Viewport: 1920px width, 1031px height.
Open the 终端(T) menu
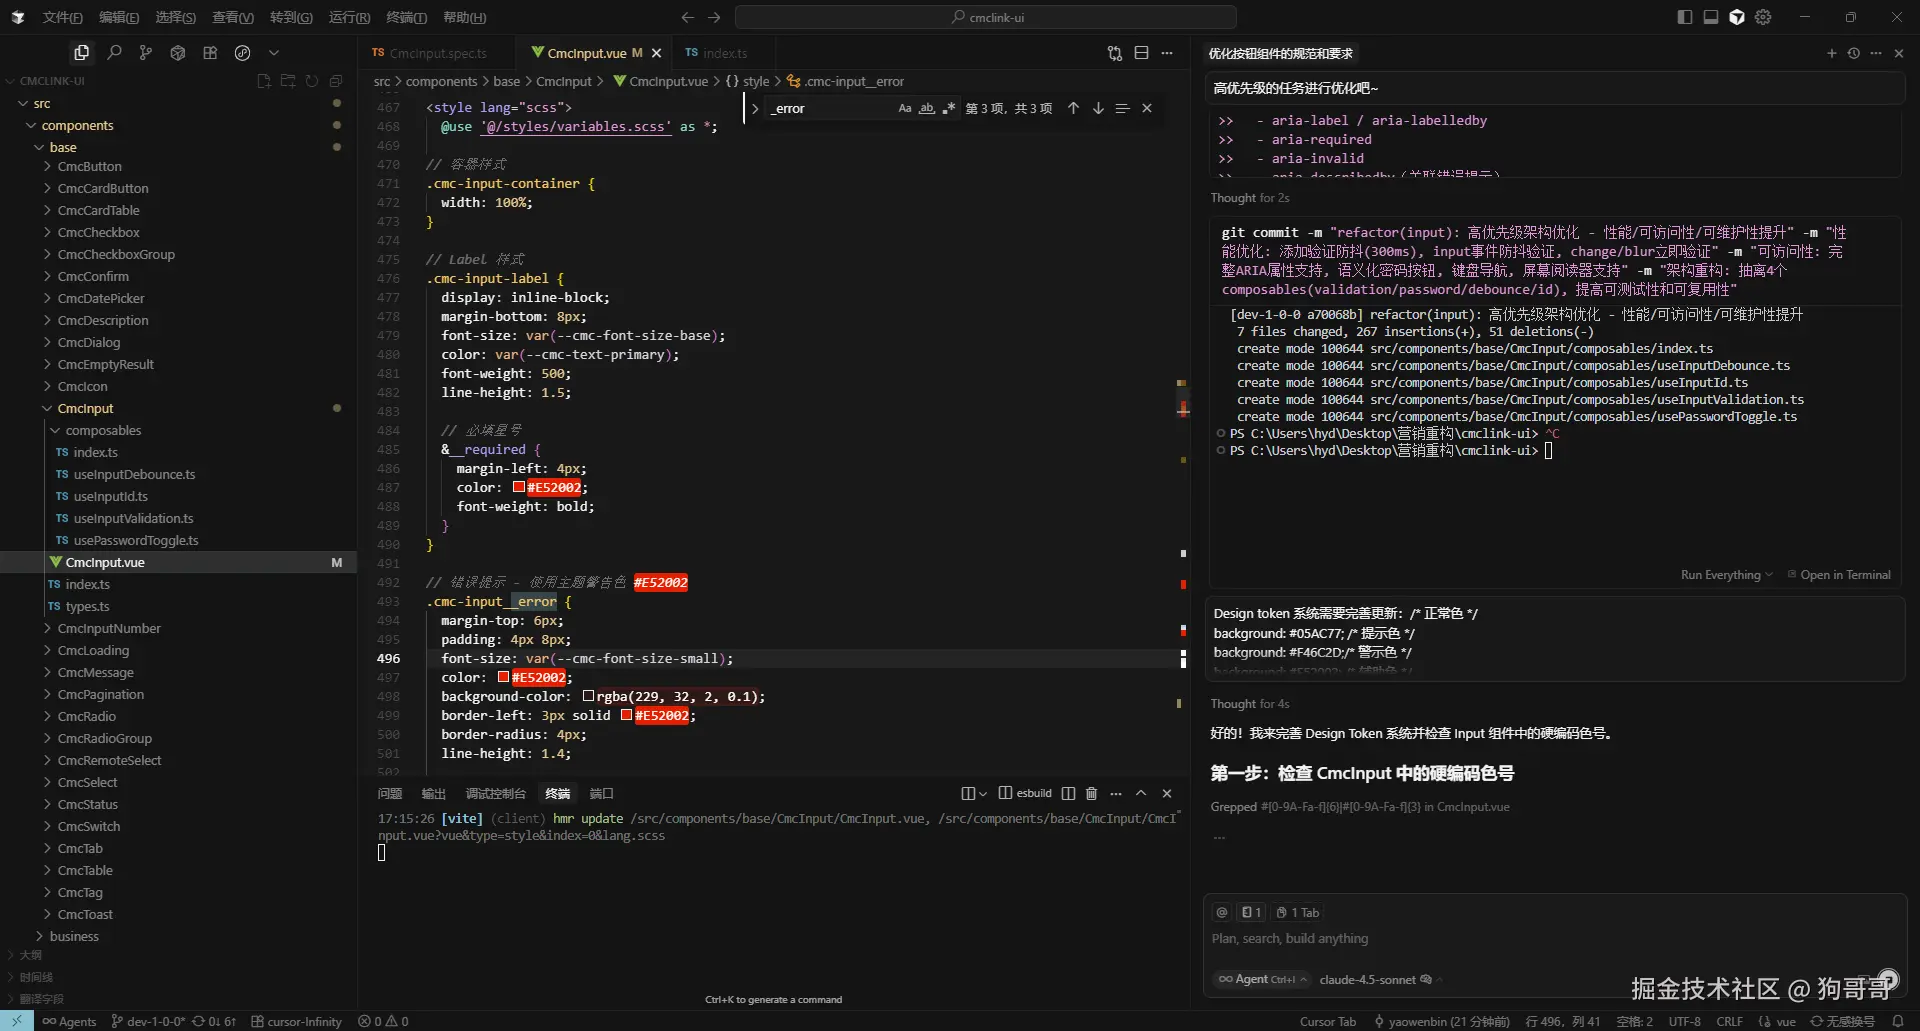click(406, 17)
